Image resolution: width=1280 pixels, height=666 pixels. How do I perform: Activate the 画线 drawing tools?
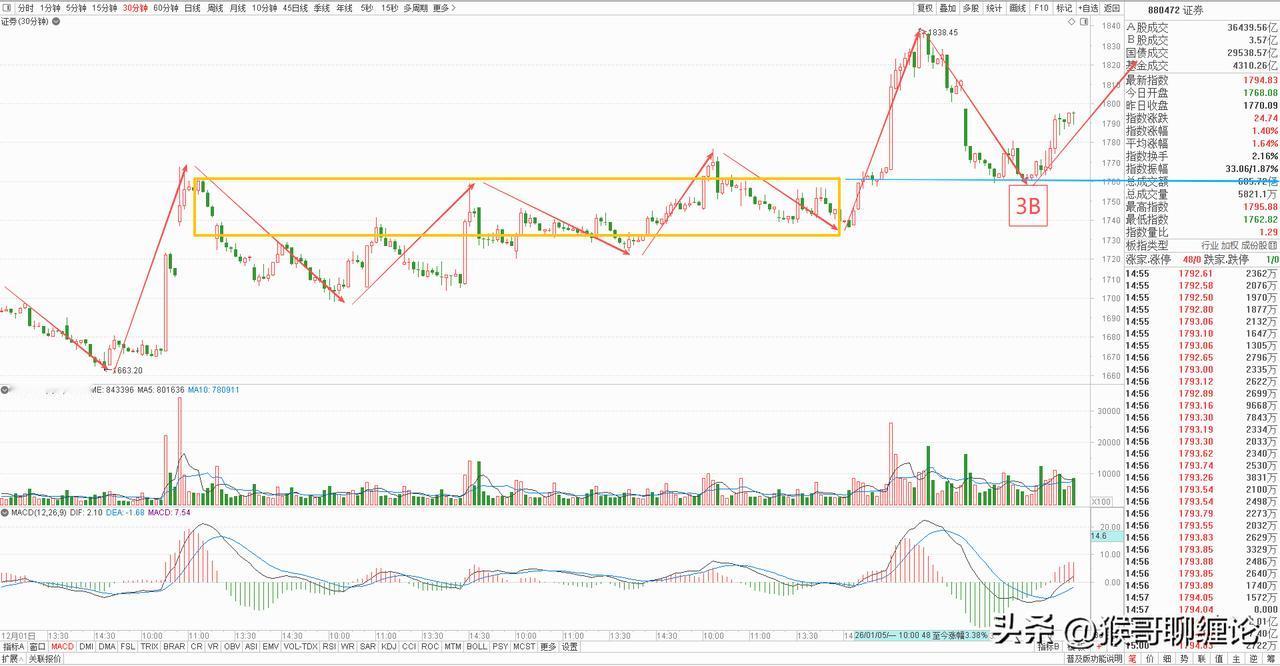(1018, 8)
